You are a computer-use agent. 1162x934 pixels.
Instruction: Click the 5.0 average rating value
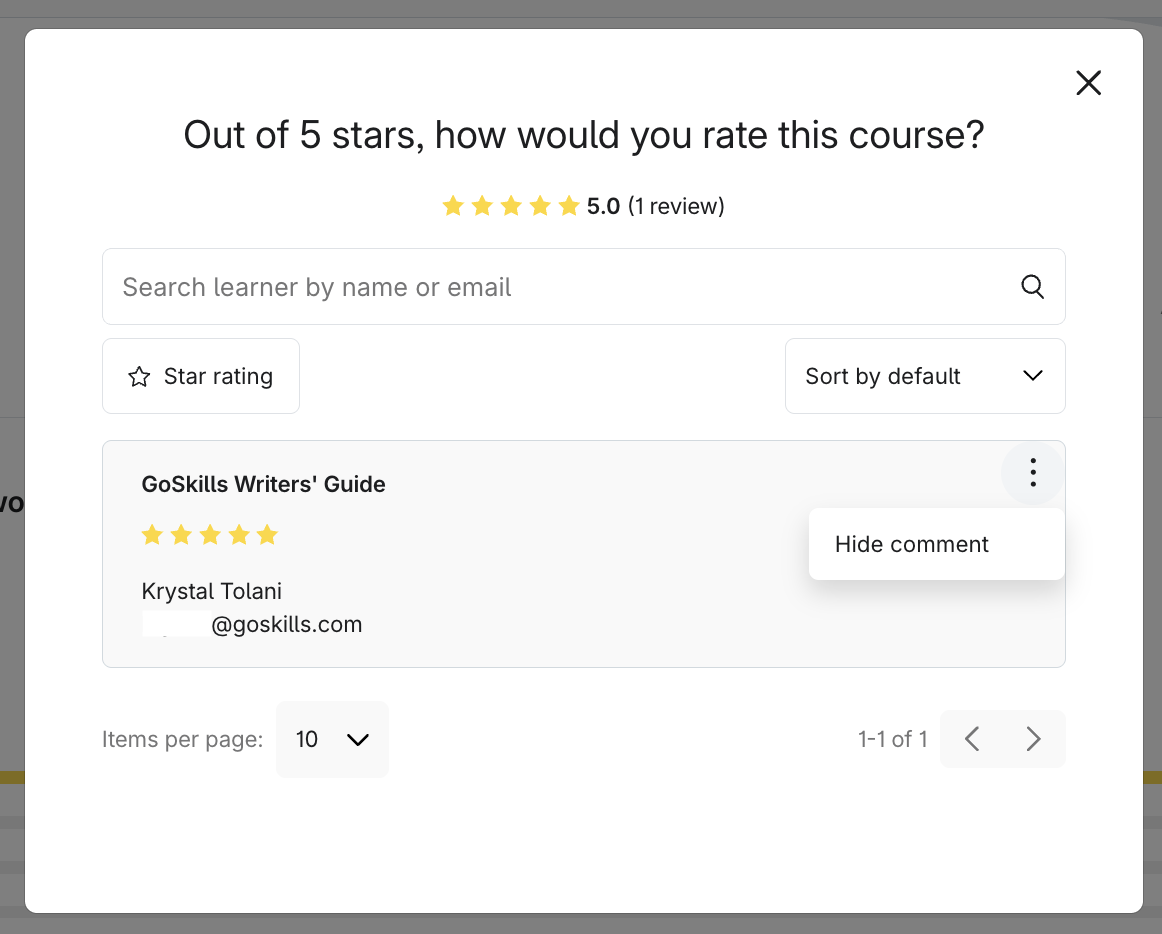[x=602, y=206]
